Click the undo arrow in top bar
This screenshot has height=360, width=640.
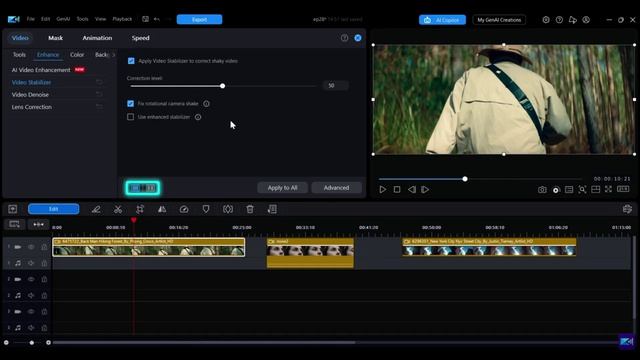(157, 19)
